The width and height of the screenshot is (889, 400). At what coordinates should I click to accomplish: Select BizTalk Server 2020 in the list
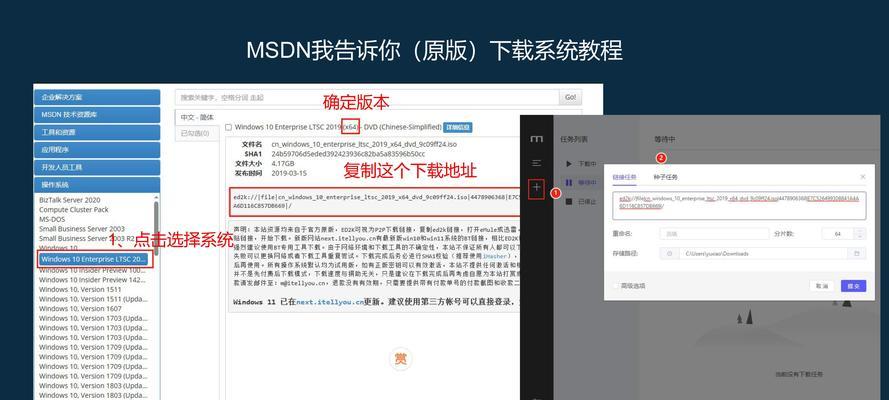pyautogui.click(x=70, y=200)
